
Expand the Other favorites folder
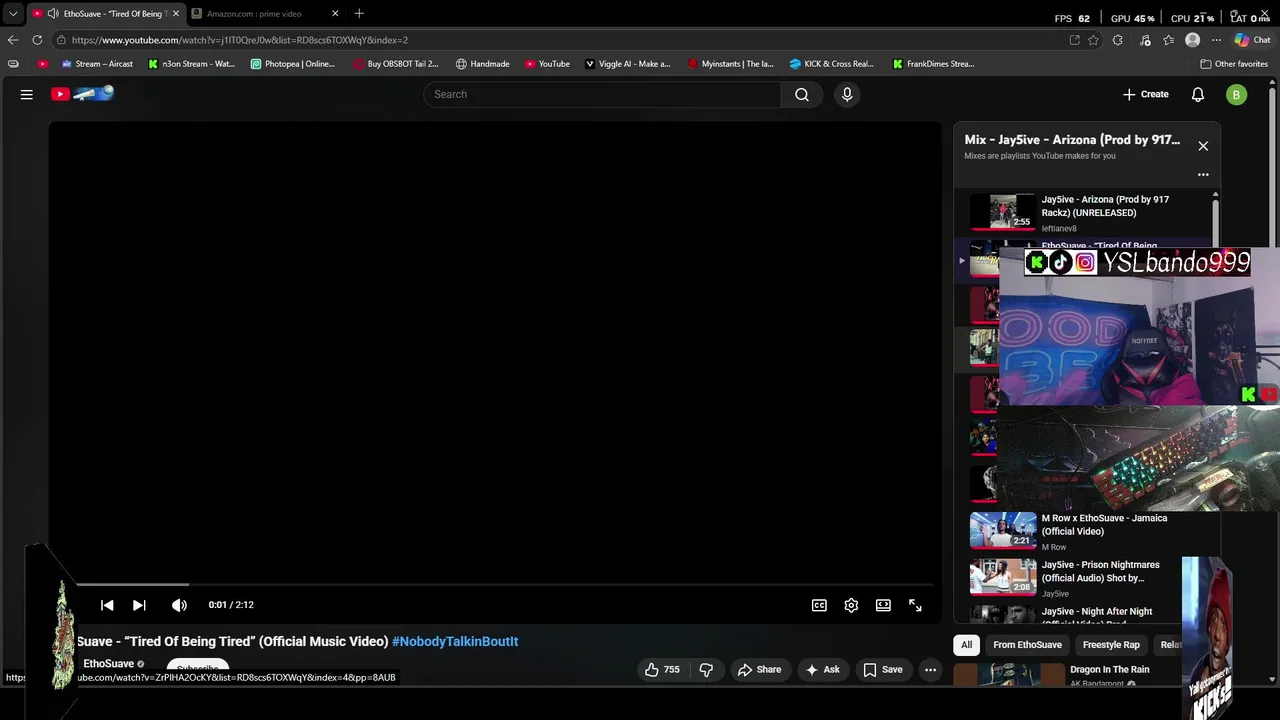tap(1234, 64)
